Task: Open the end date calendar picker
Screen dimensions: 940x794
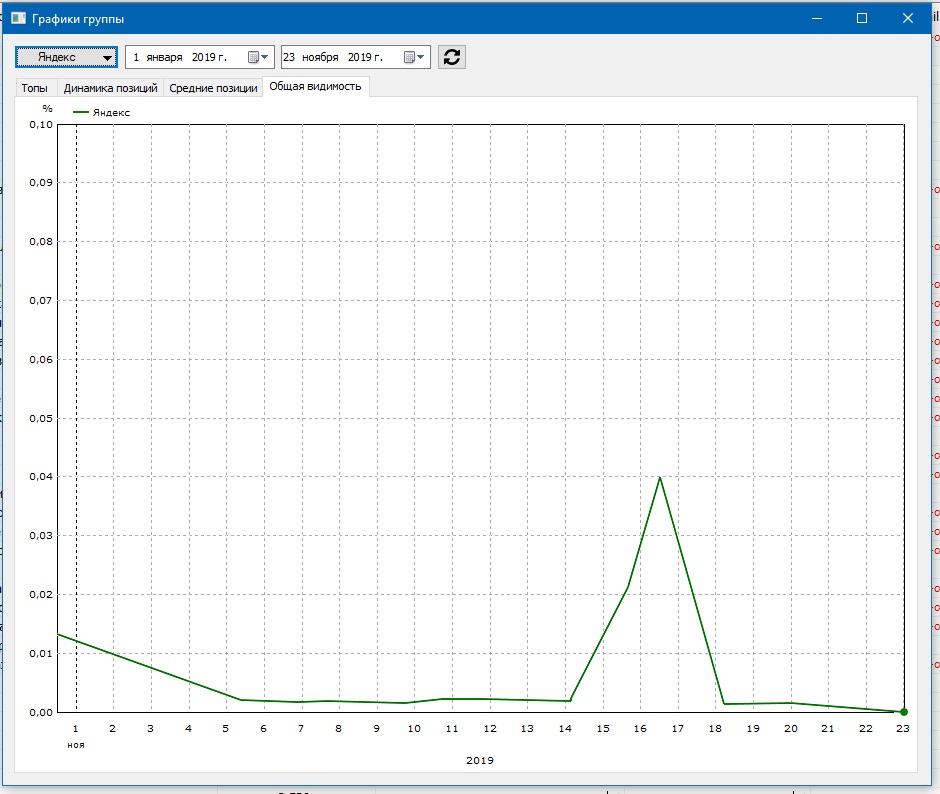Action: click(414, 57)
